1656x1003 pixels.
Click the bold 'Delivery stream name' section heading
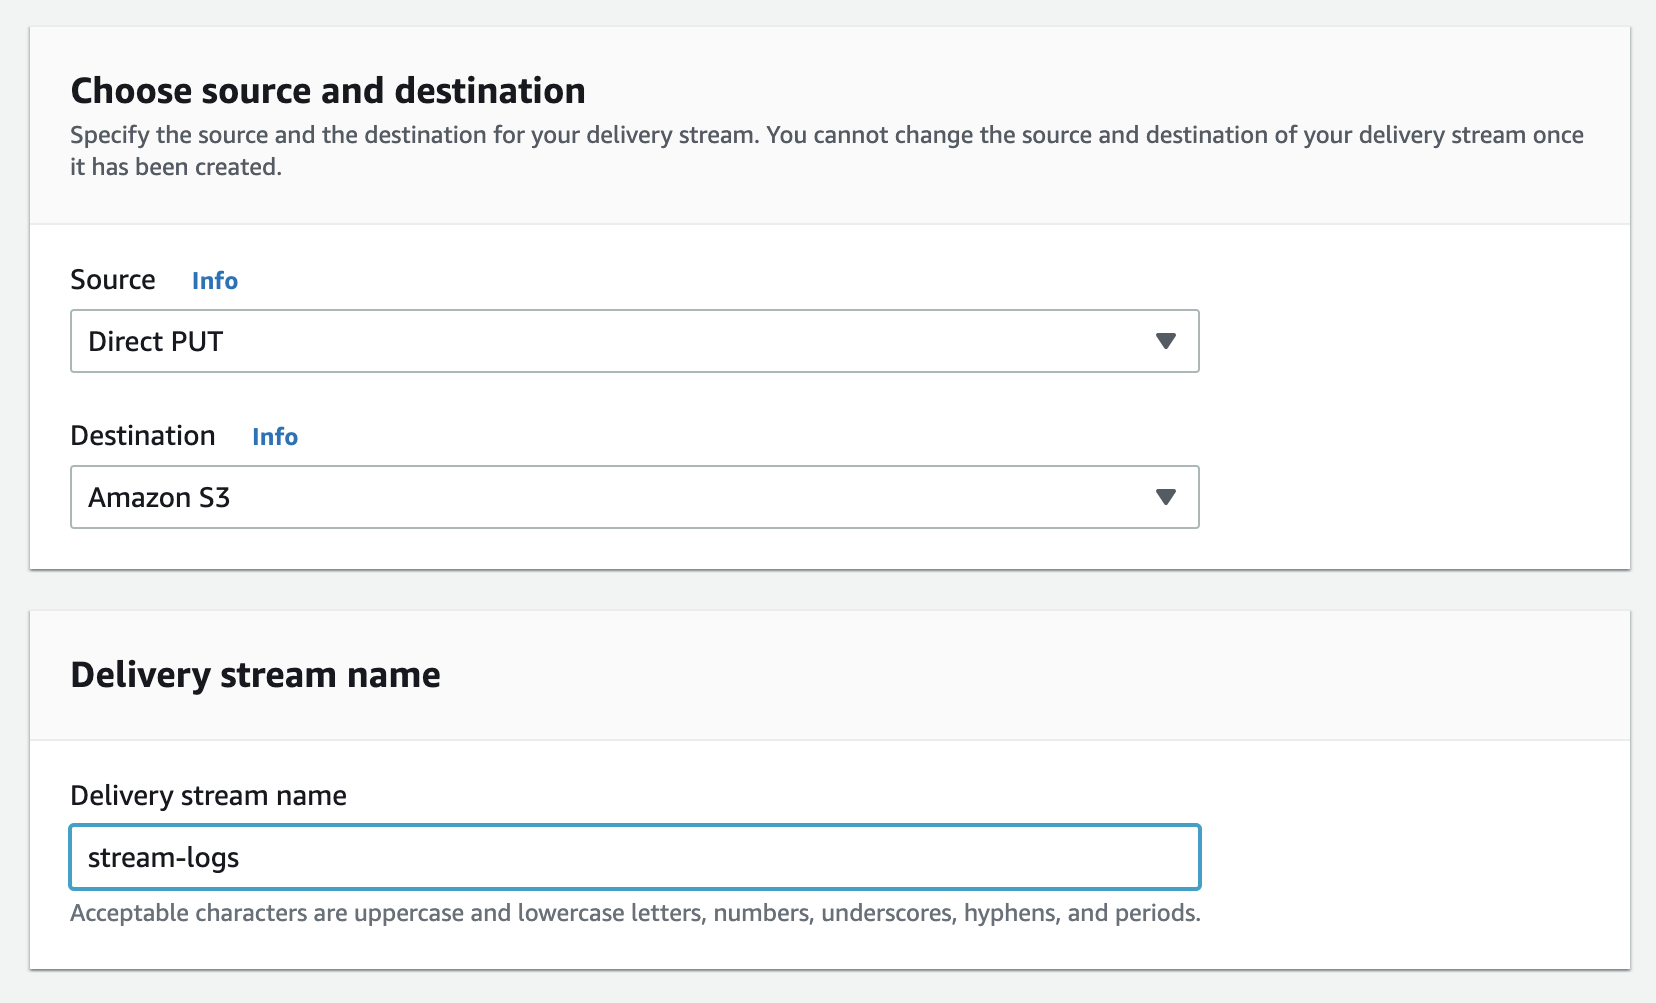click(x=255, y=675)
